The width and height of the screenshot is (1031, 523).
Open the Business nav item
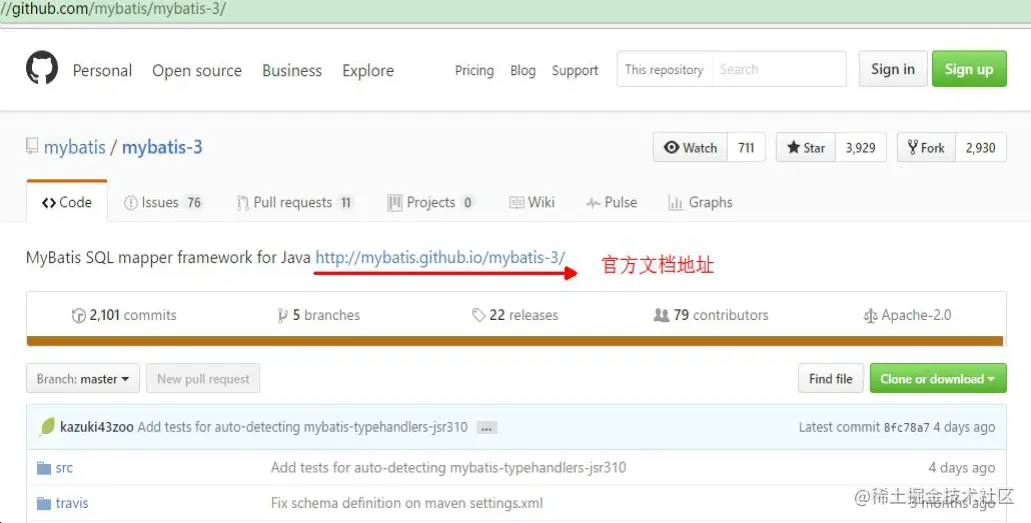click(x=292, y=70)
